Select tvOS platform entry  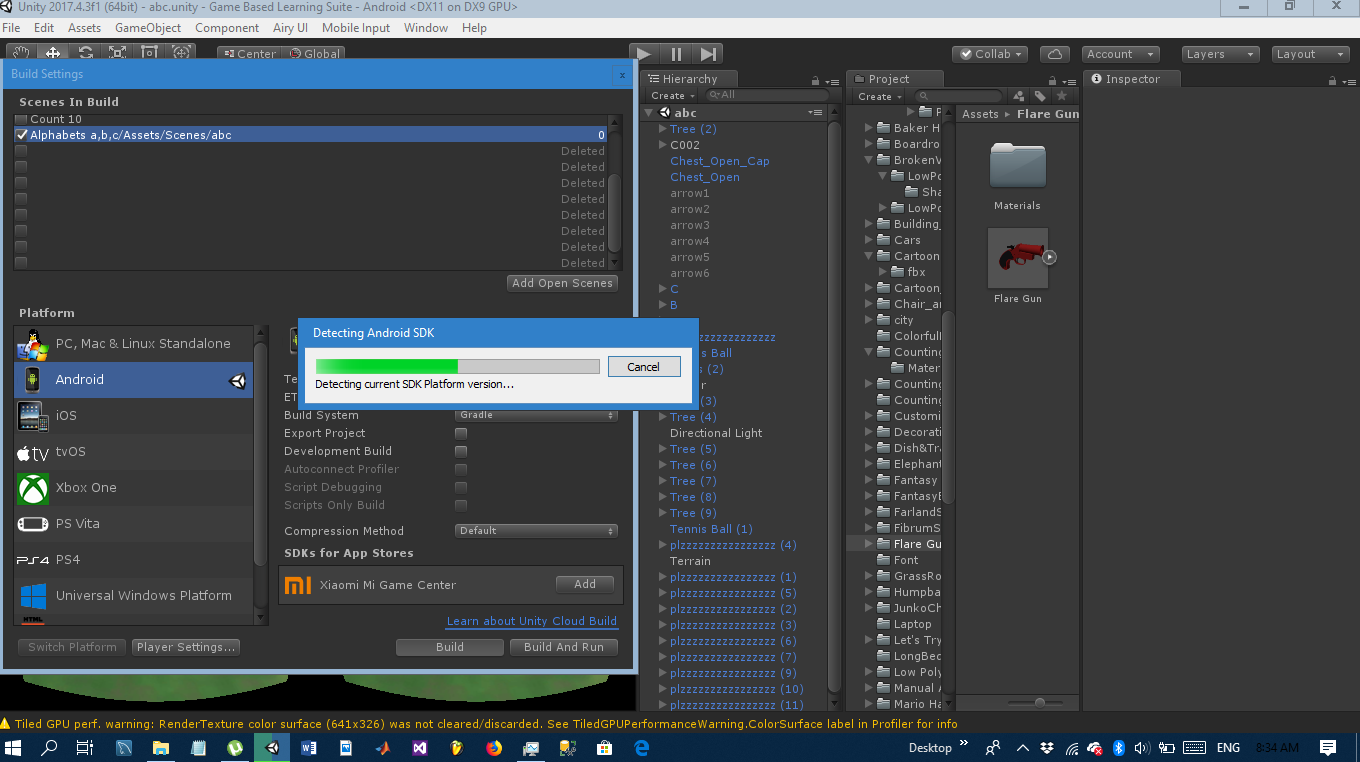(x=134, y=452)
